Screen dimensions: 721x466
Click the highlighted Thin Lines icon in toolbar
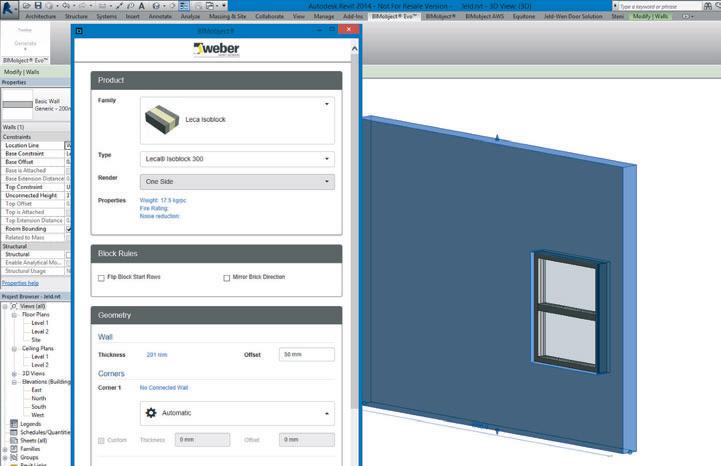(x=184, y=6)
